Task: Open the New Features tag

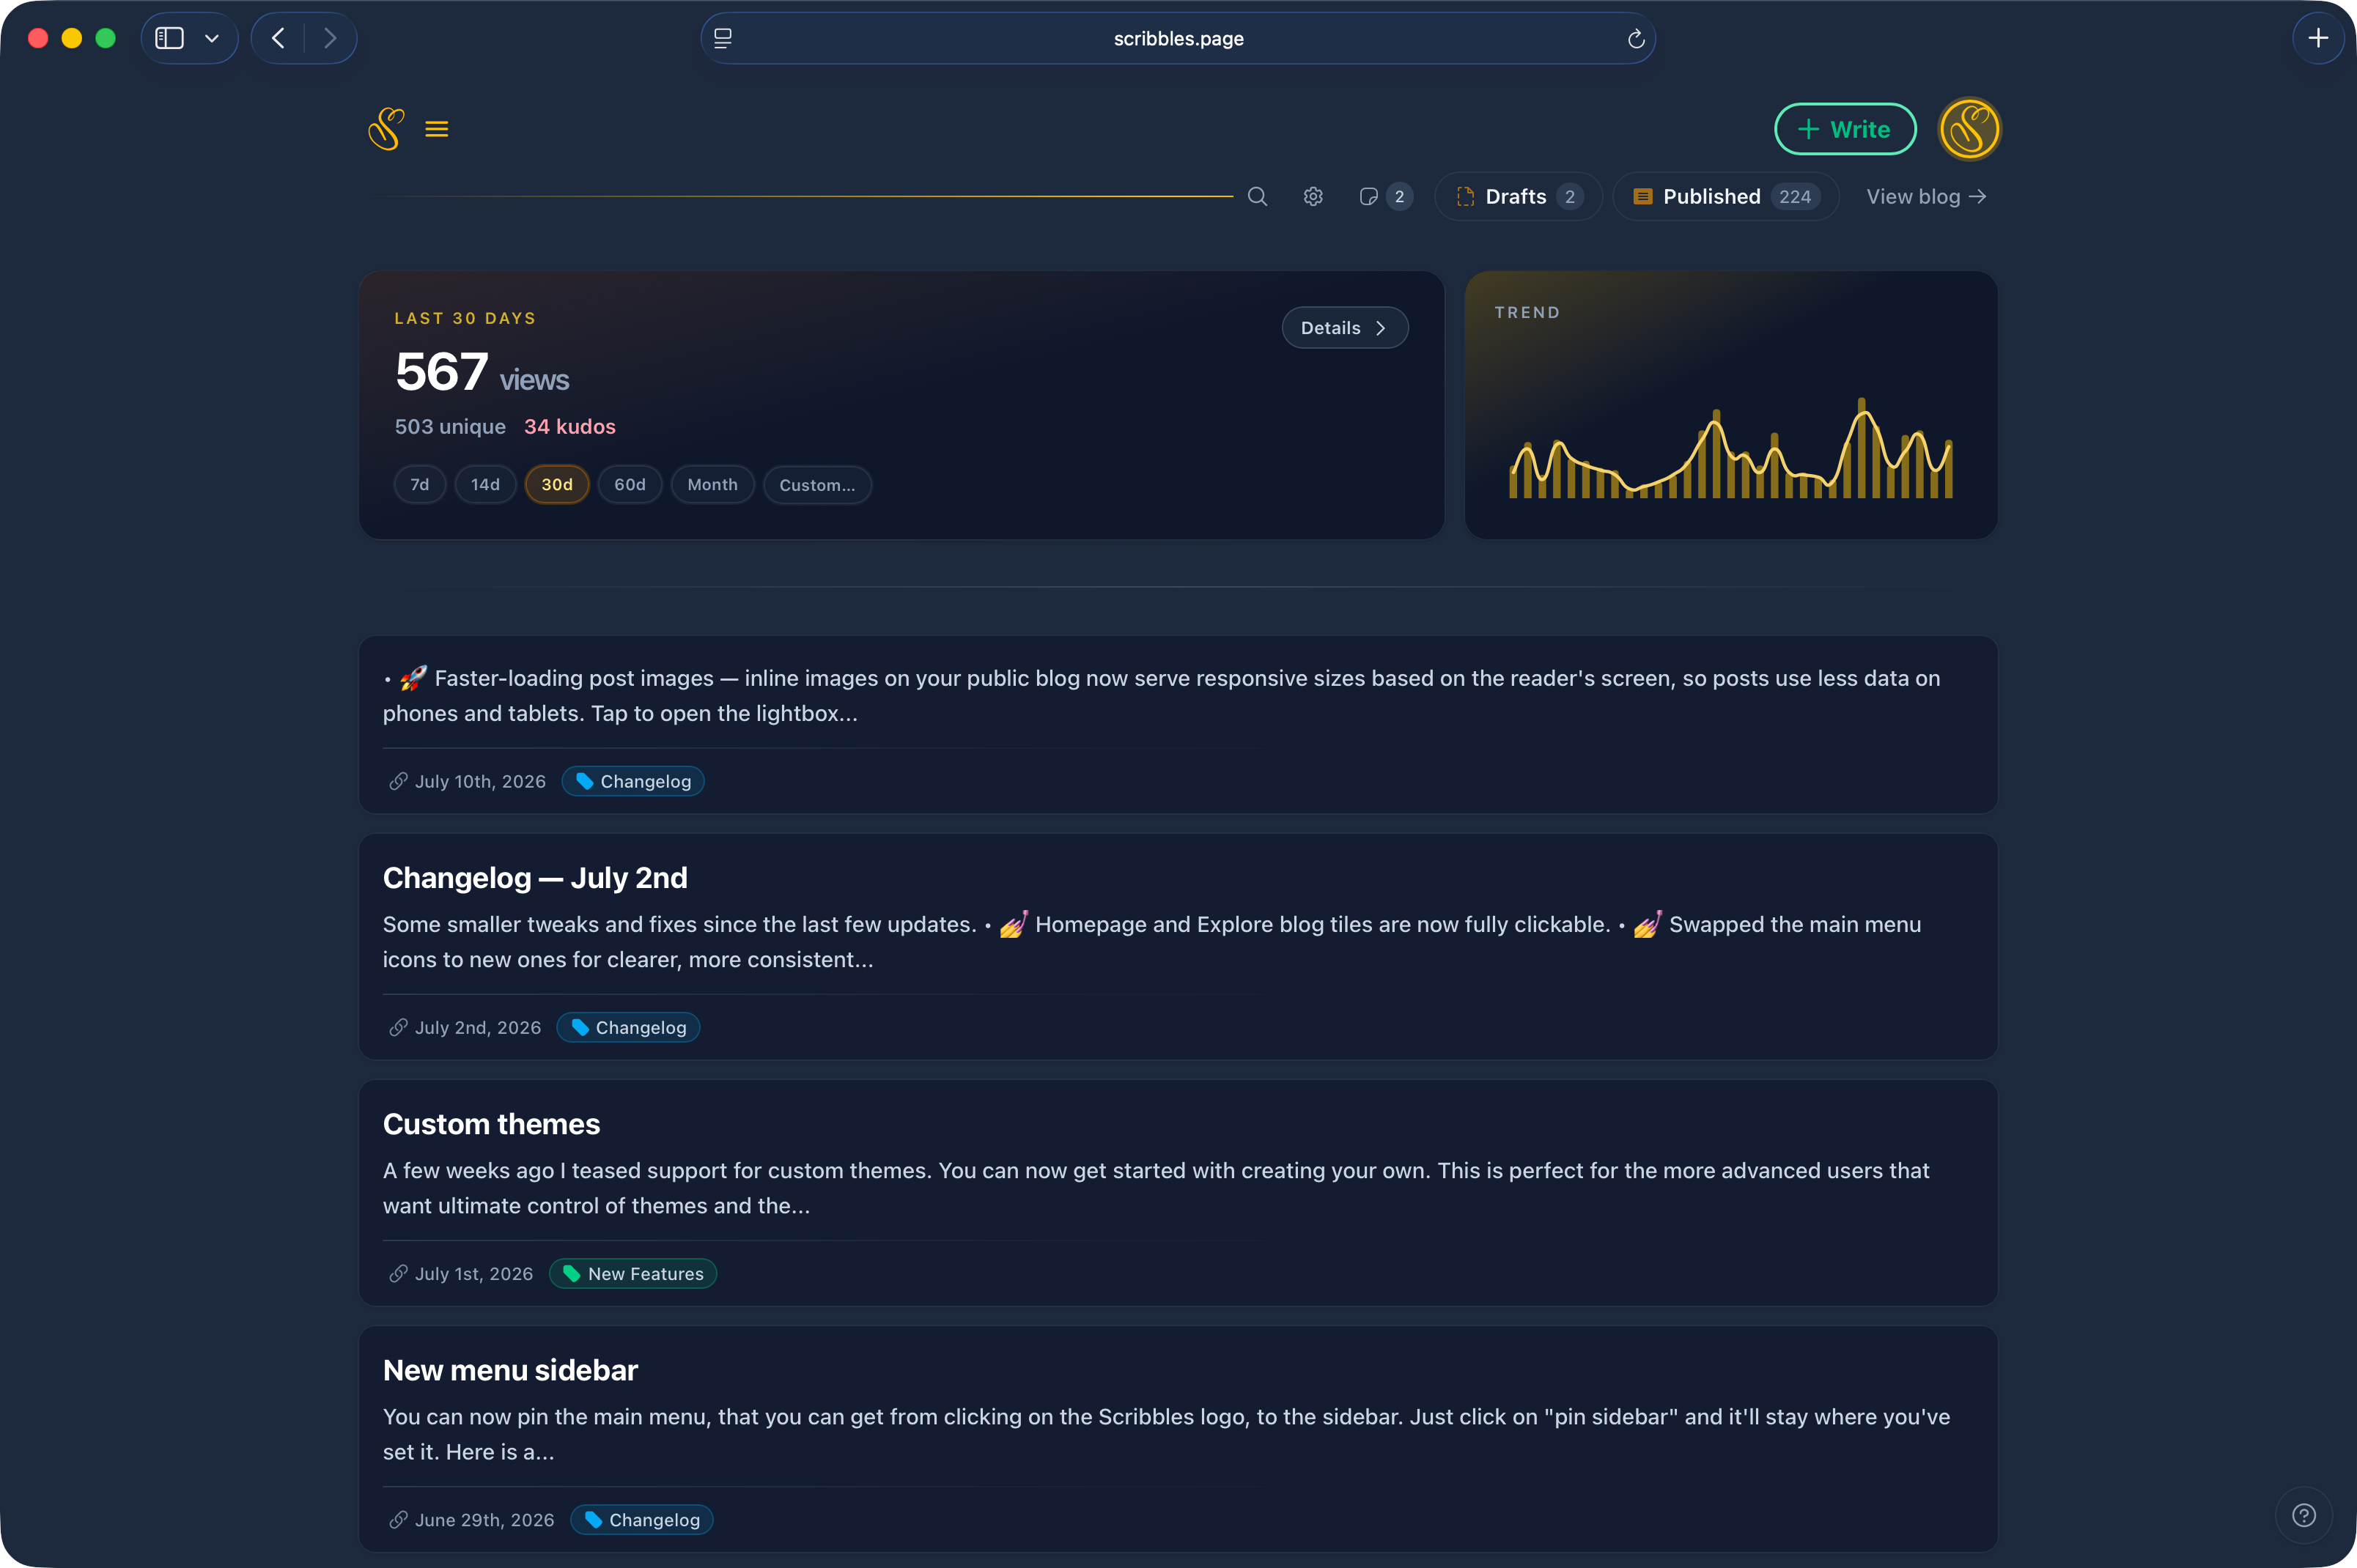Action: click(633, 1273)
